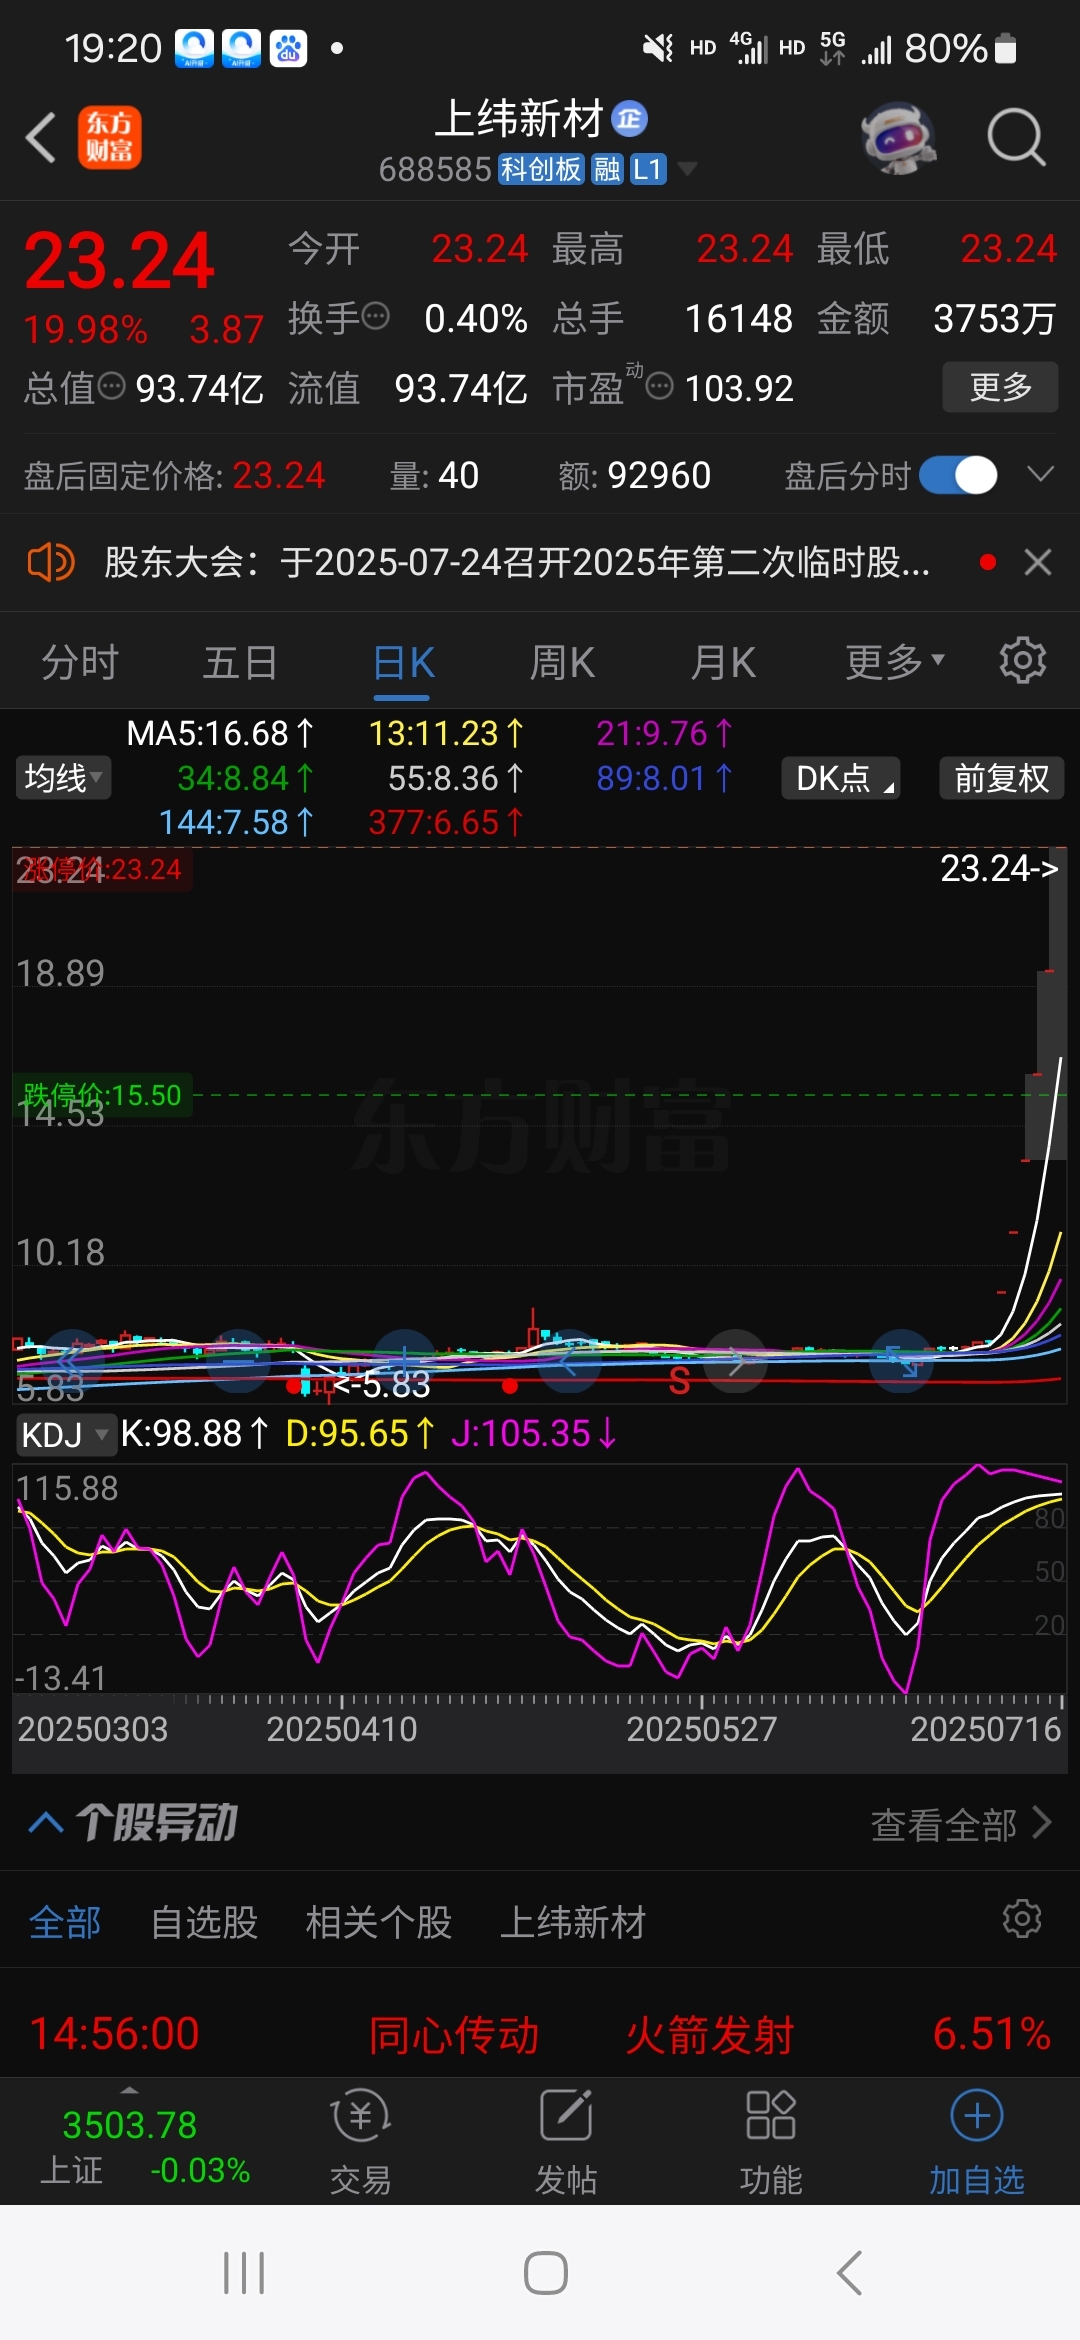This screenshot has width=1080, height=2340.
Task: Open the 均线 indicator dropdown
Action: point(63,778)
